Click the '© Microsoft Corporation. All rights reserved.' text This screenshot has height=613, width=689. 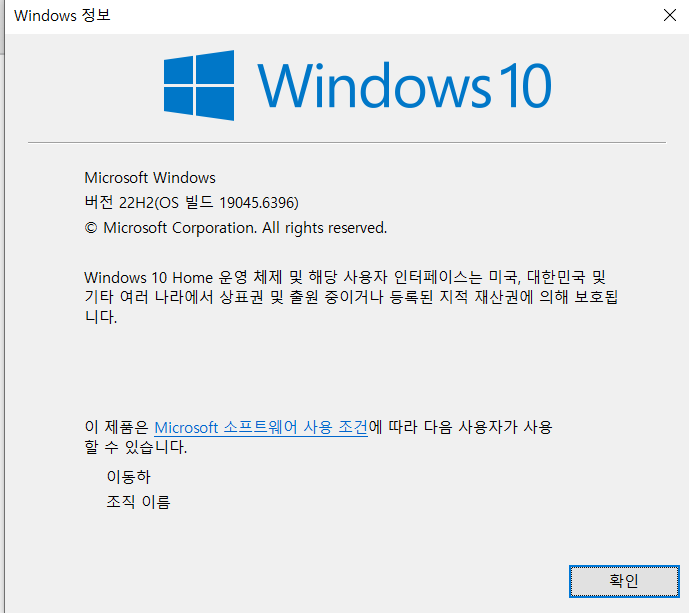236,228
